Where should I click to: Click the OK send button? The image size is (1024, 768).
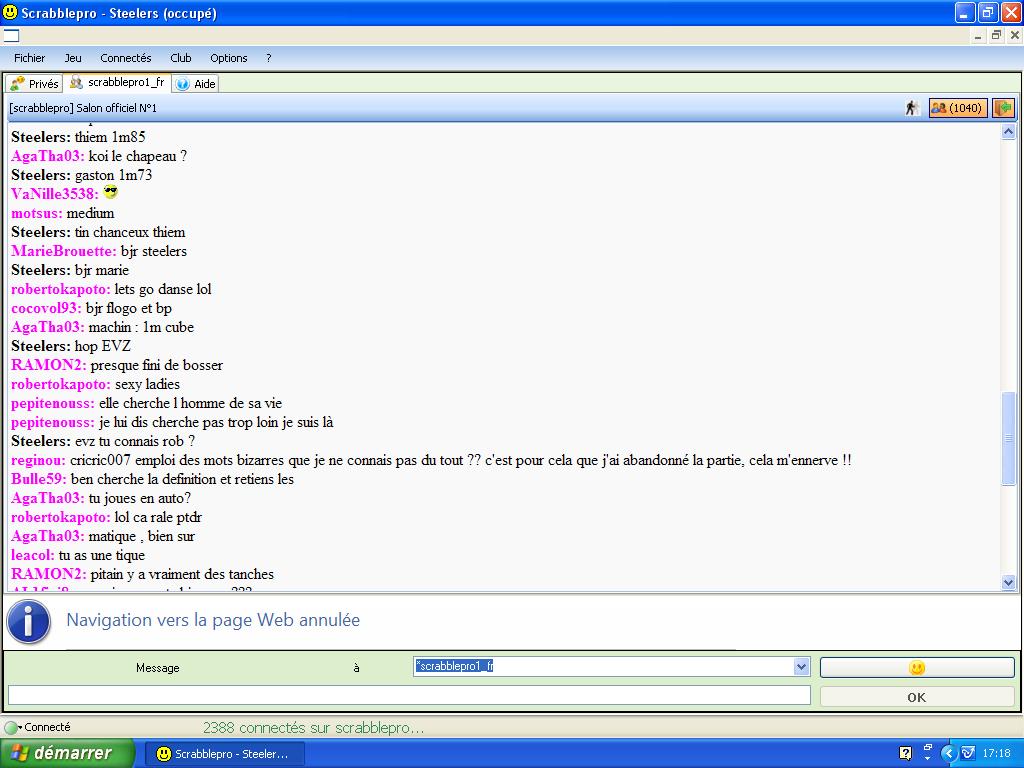pyautogui.click(x=917, y=697)
